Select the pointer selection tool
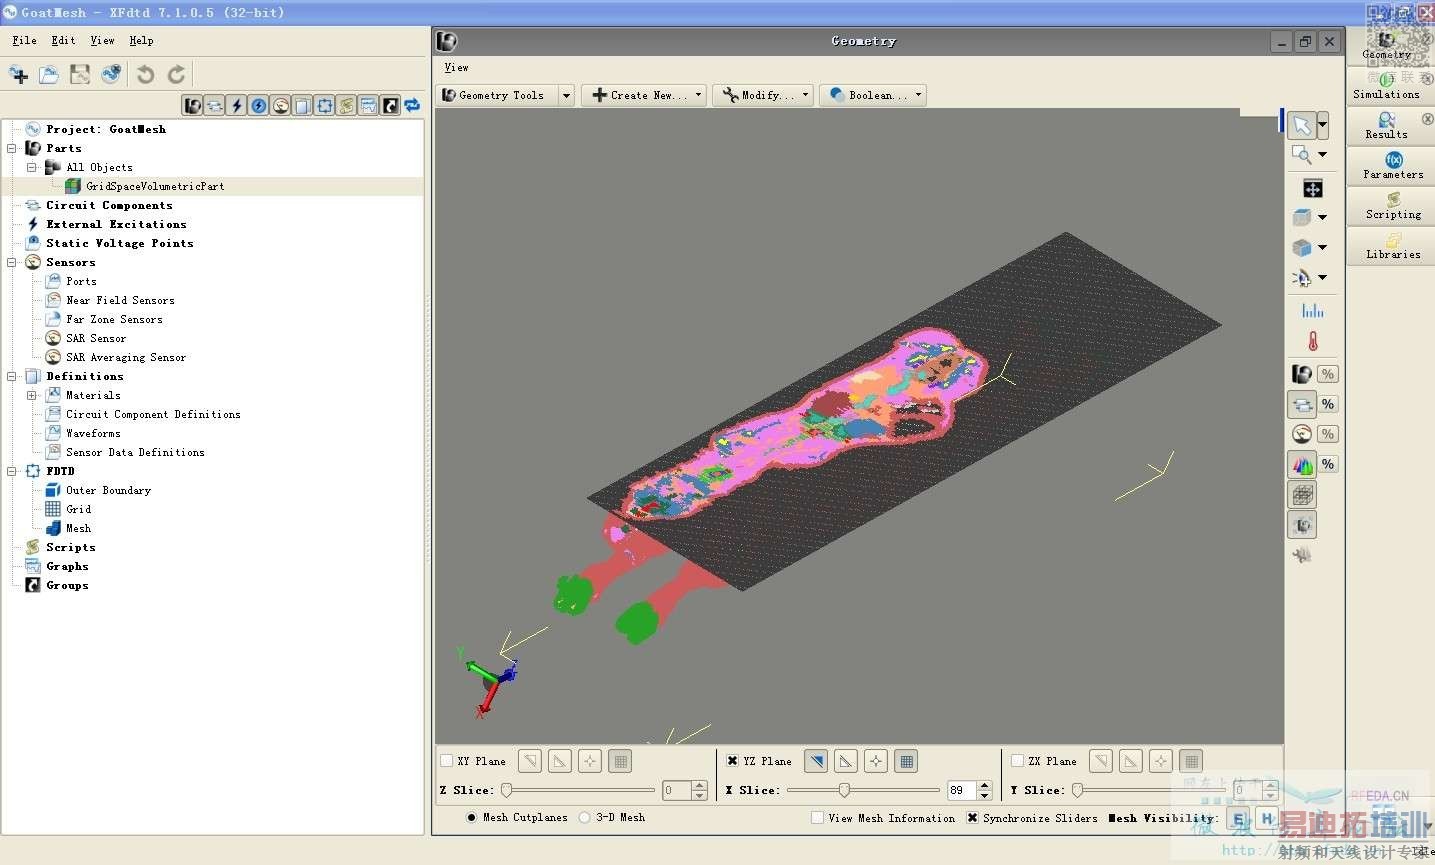 pos(1301,125)
